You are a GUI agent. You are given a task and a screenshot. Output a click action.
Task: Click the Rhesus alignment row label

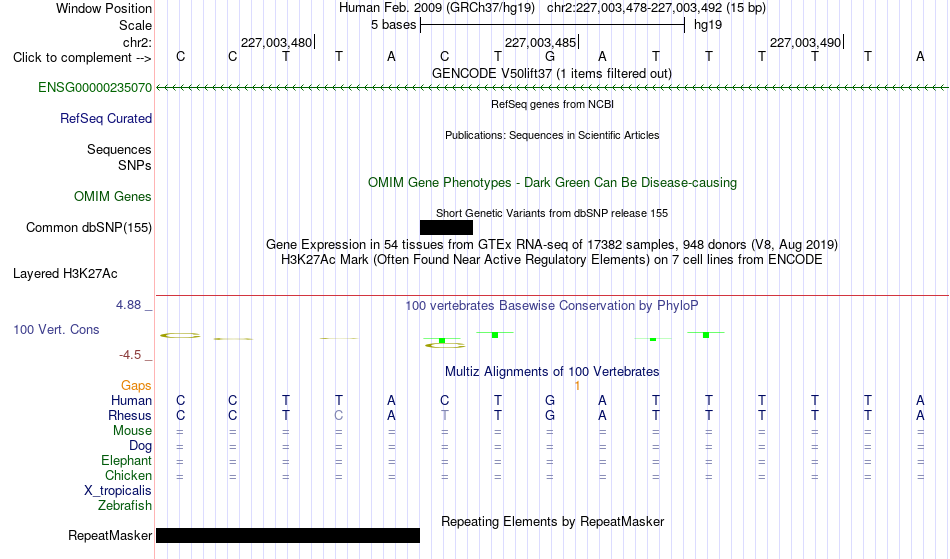point(130,415)
